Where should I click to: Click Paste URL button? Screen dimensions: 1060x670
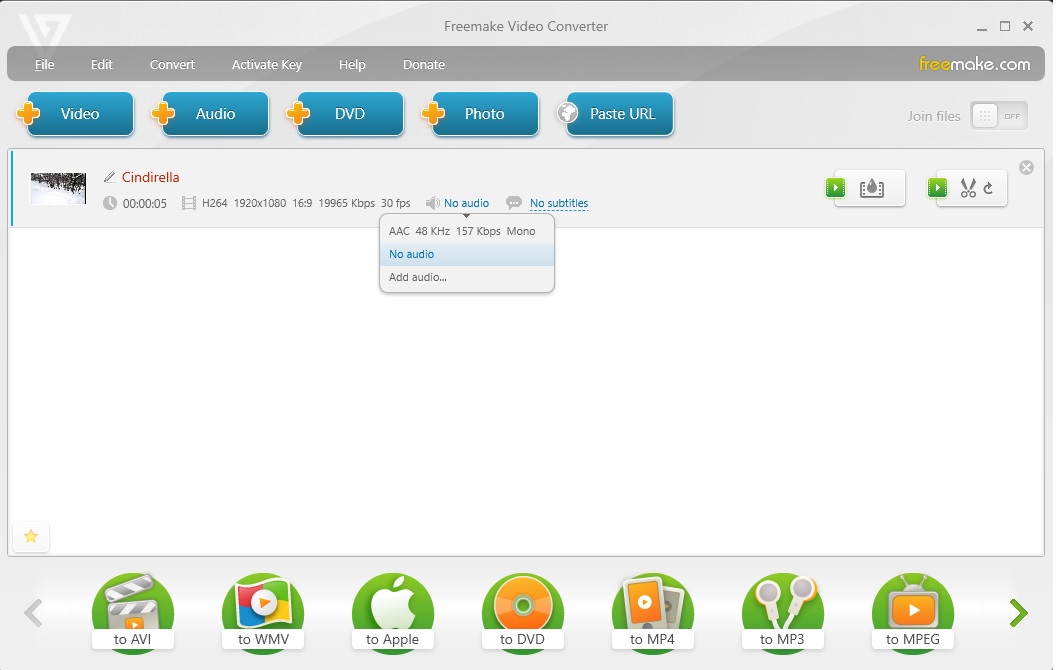[x=615, y=114]
